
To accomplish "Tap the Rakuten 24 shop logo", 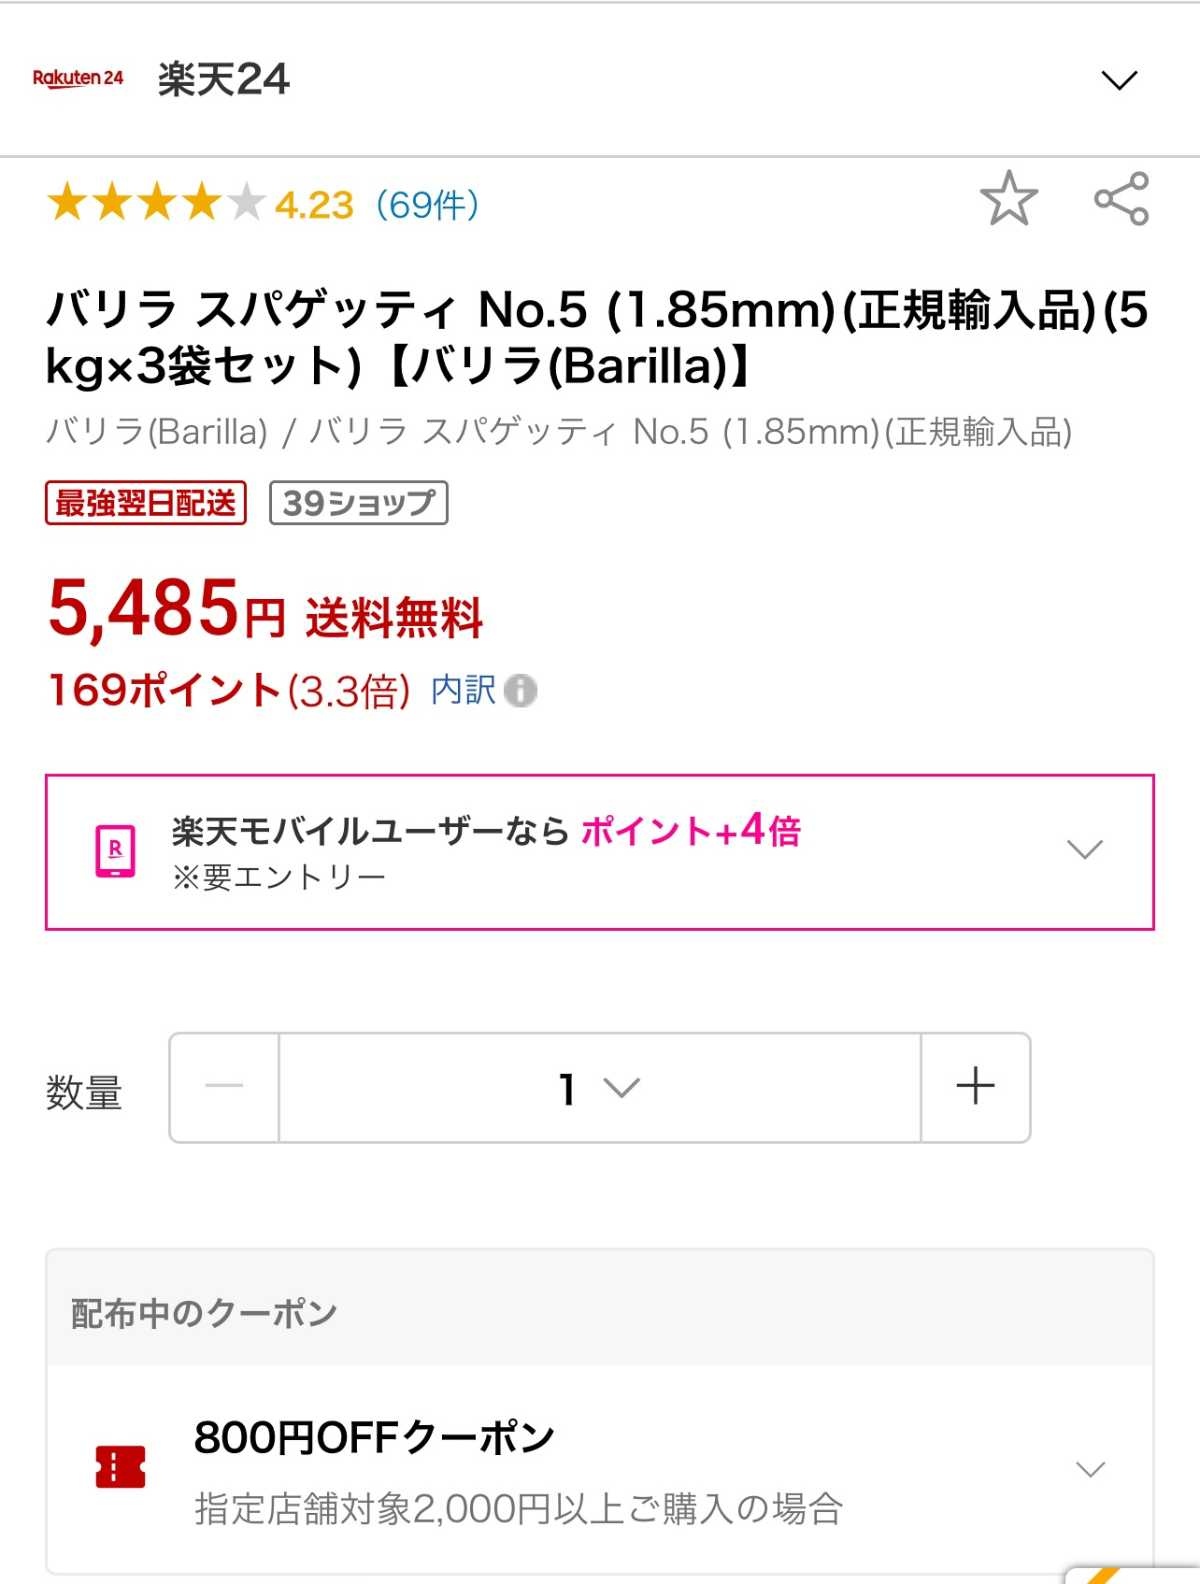I will tap(78, 78).
